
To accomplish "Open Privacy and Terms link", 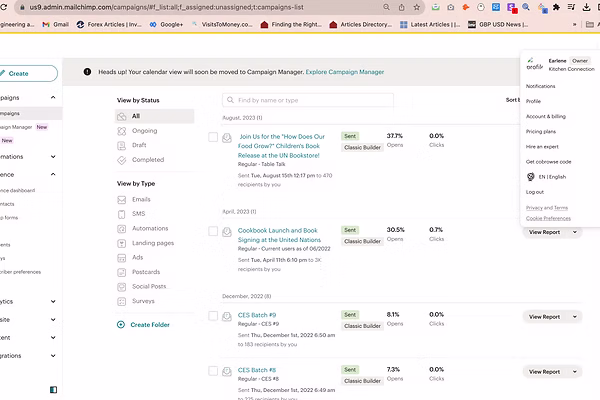I will pos(547,208).
